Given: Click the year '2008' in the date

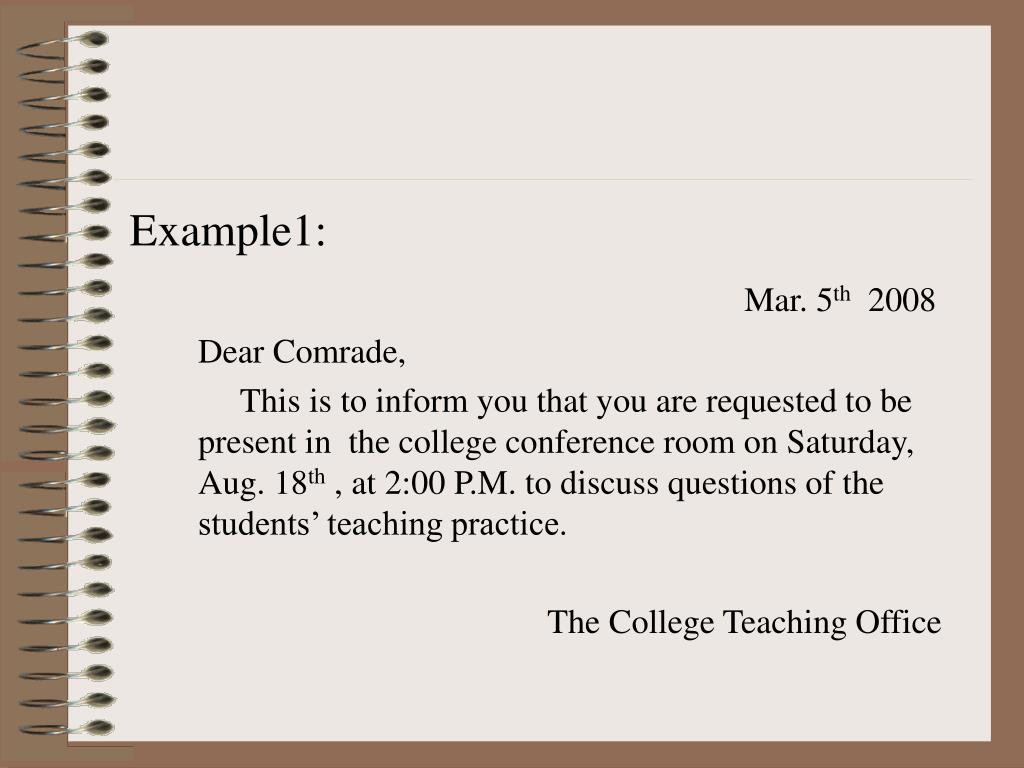Looking at the screenshot, I should 902,300.
